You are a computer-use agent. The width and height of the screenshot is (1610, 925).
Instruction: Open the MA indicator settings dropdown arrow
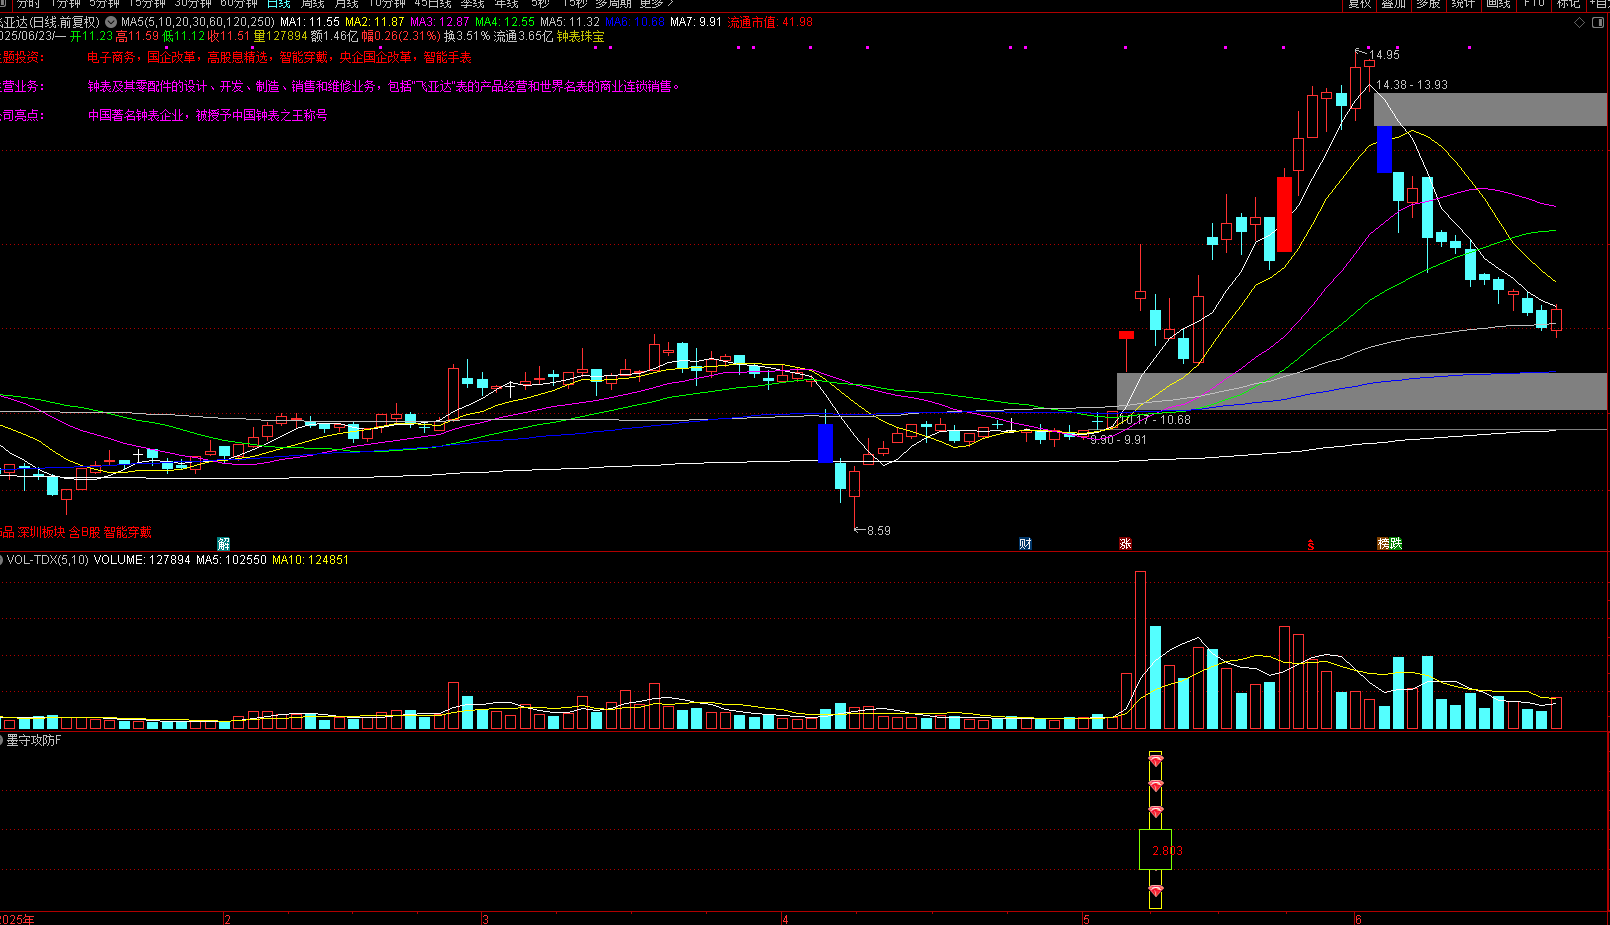[111, 22]
